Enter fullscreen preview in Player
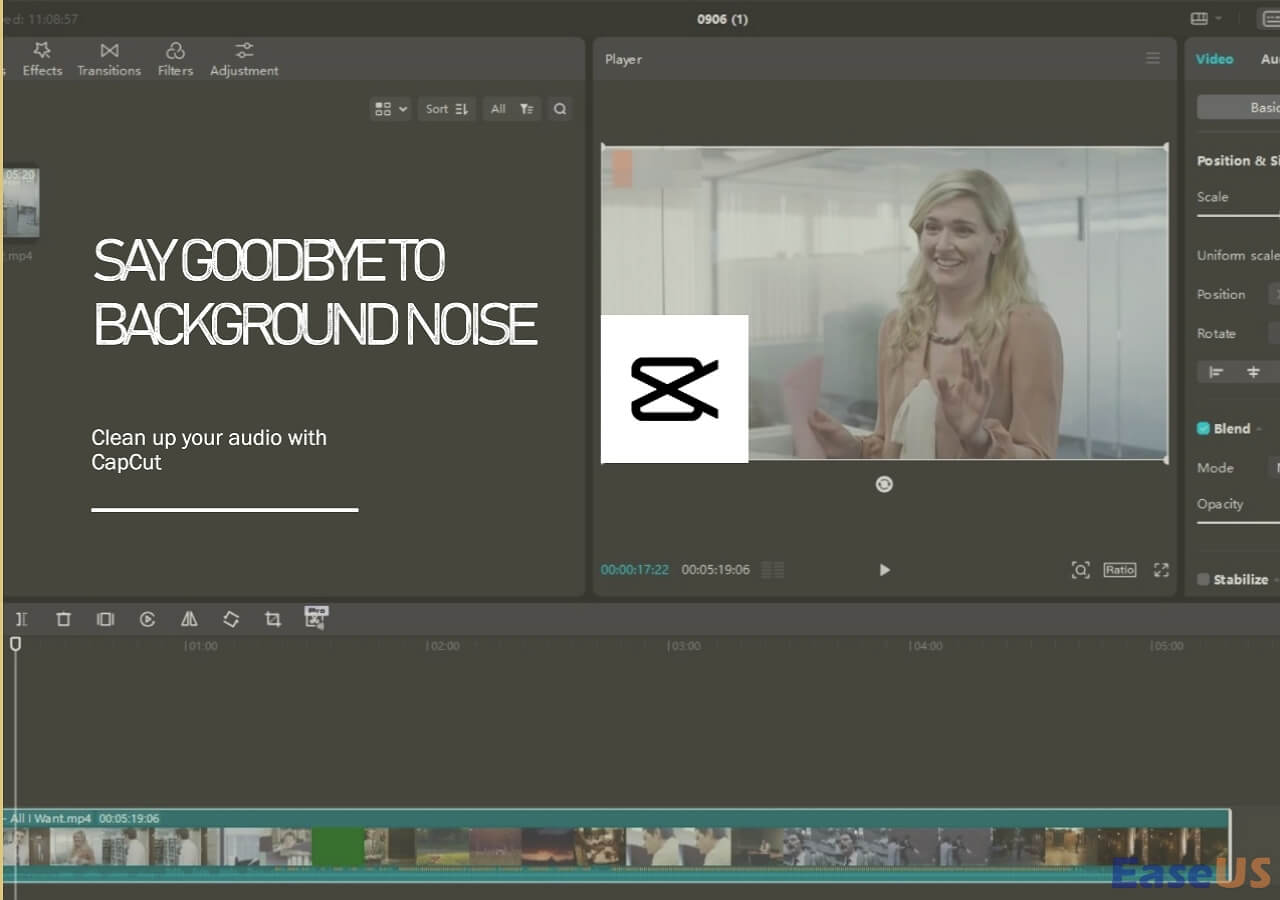Image resolution: width=1280 pixels, height=900 pixels. (1161, 570)
